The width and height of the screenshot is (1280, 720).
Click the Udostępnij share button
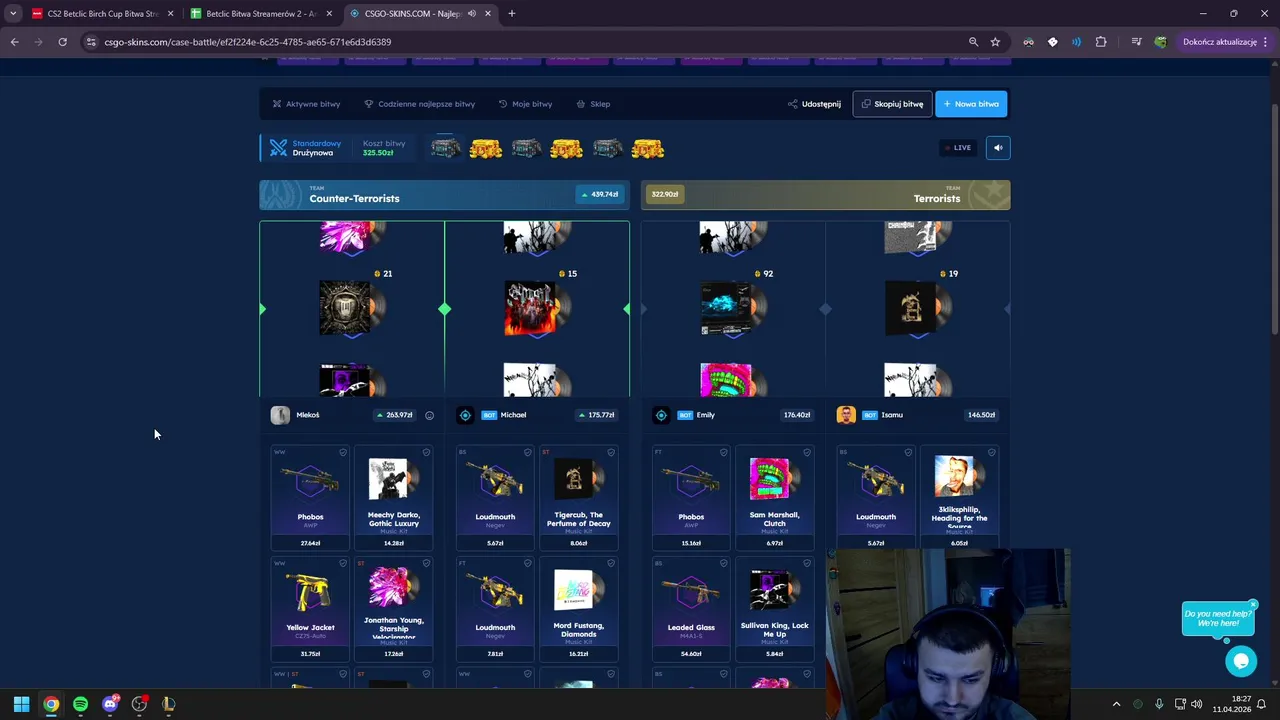814,104
